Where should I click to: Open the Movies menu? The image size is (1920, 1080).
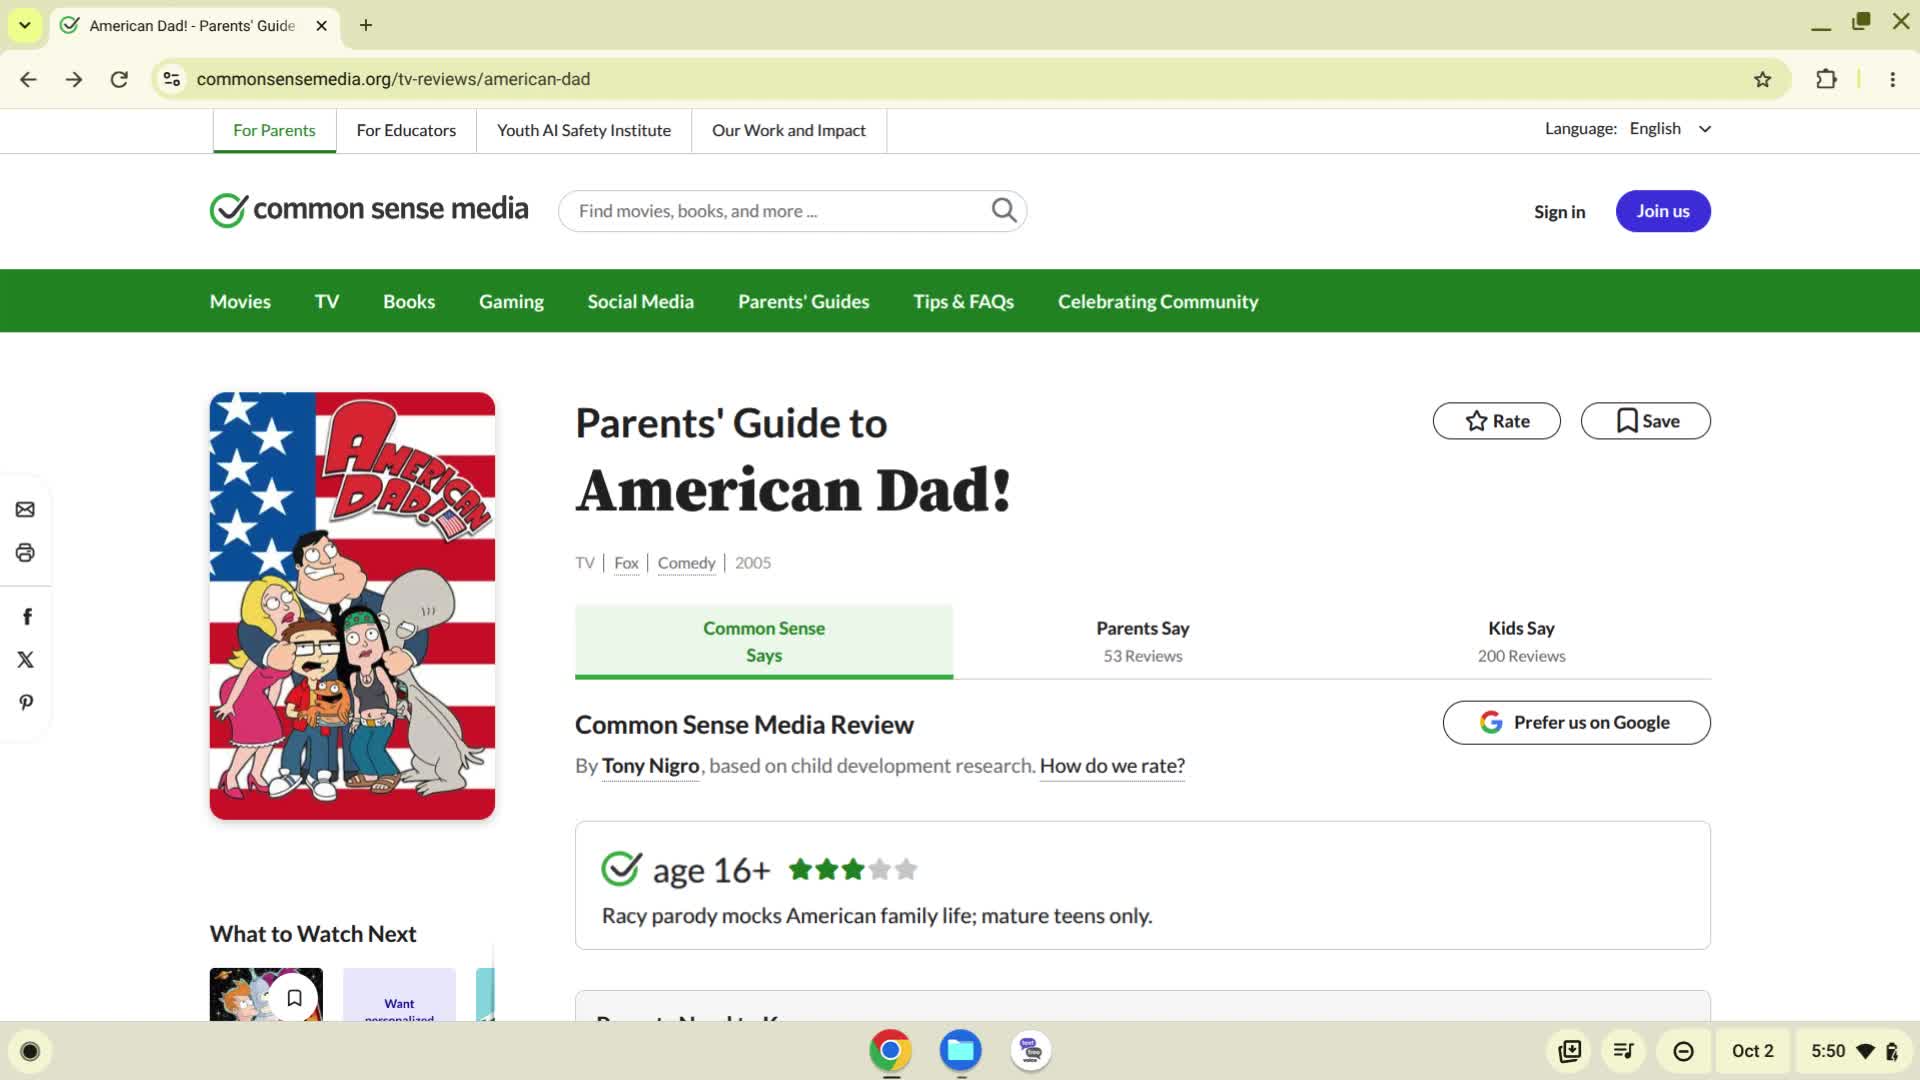tap(240, 301)
